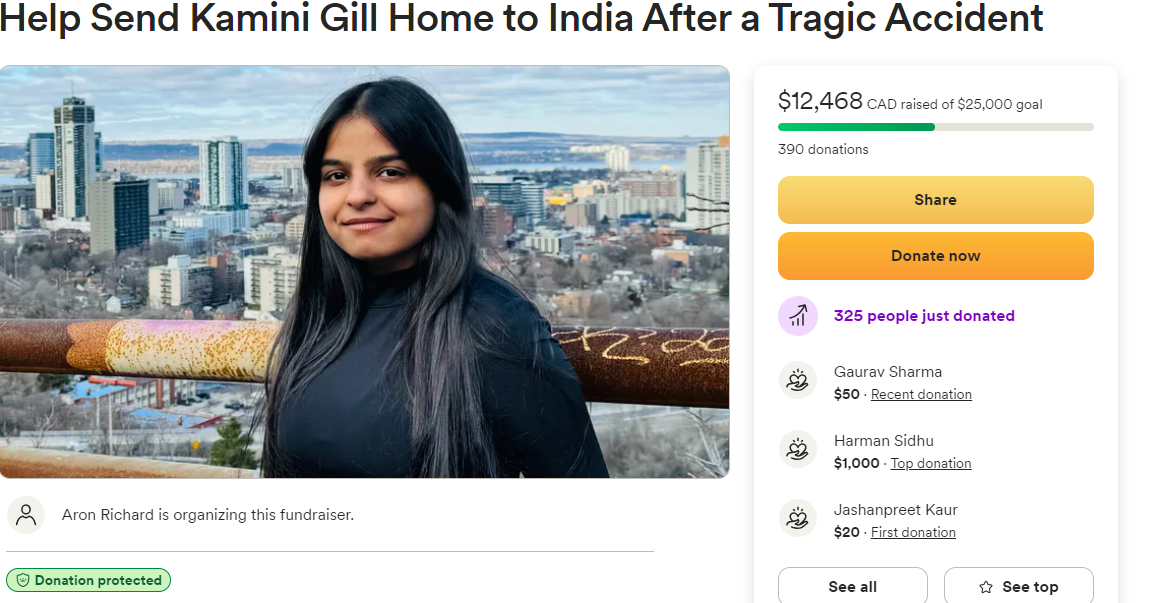Click the fundraiser cover photo
Viewport: 1153px width, 603px height.
point(365,271)
